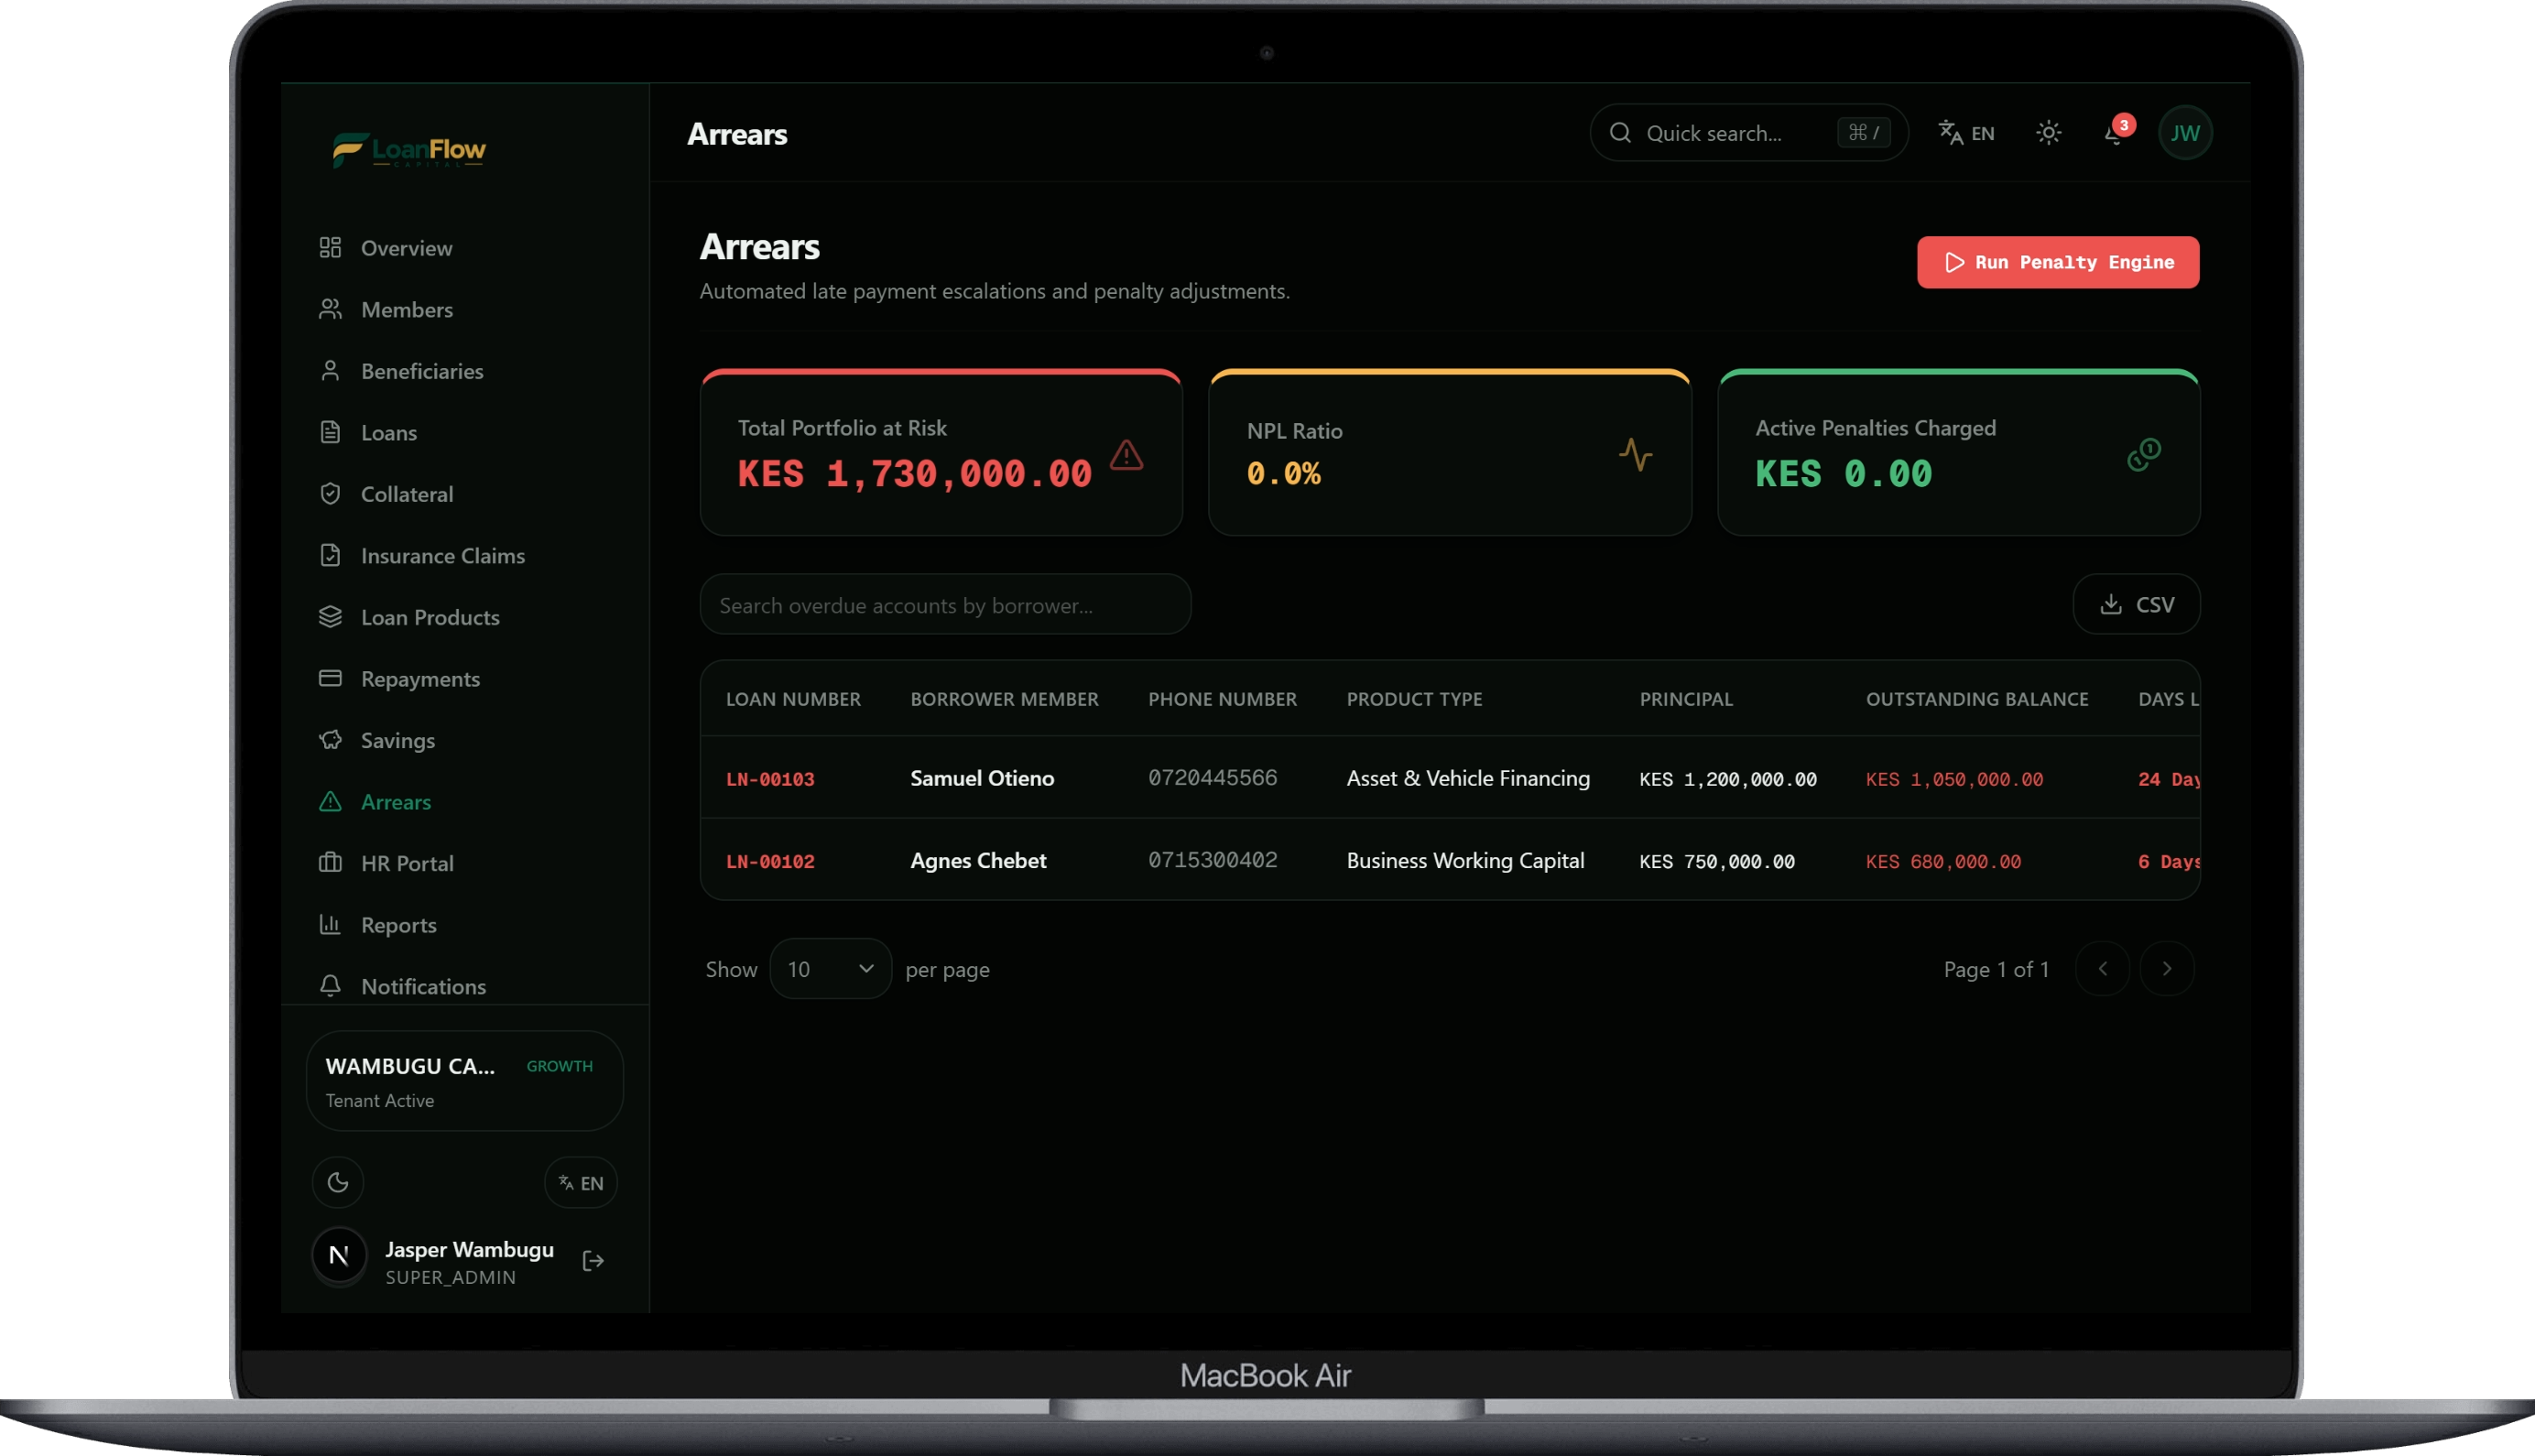The image size is (2535, 1456).
Task: Click the activity pulse icon on NPL Ratio card
Action: 1636,455
